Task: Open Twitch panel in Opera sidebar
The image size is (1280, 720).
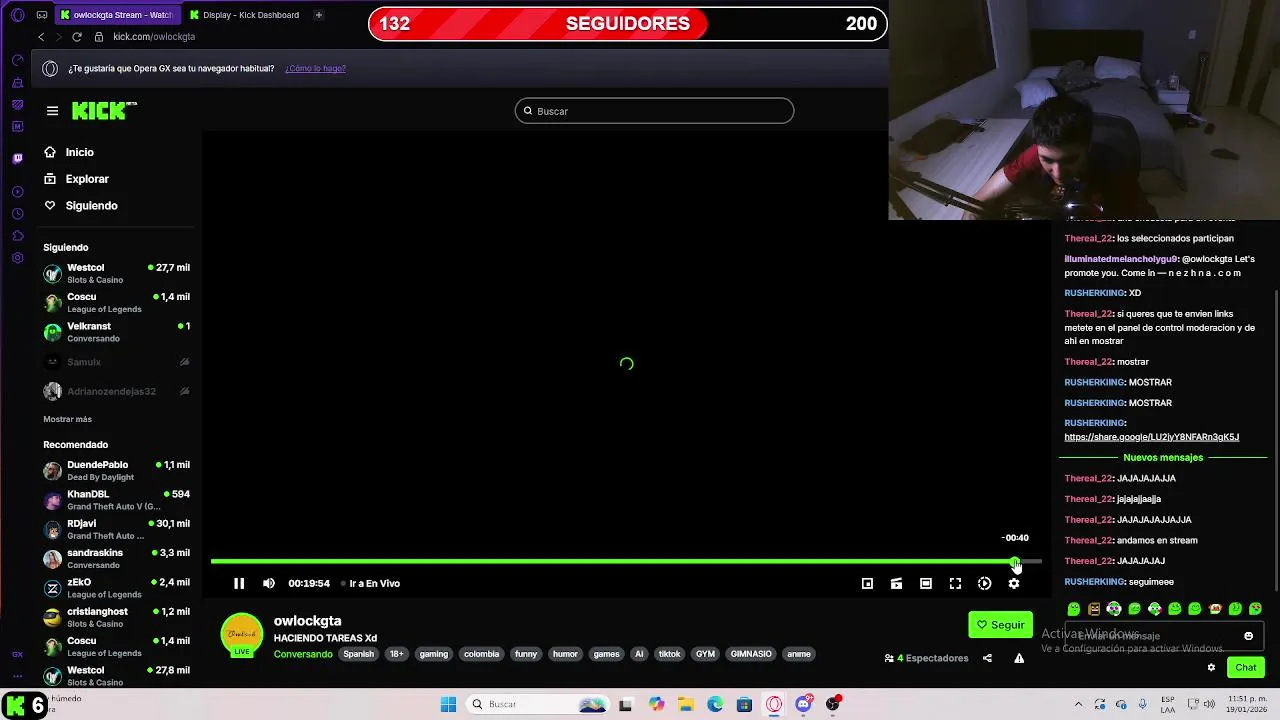Action: (17, 158)
